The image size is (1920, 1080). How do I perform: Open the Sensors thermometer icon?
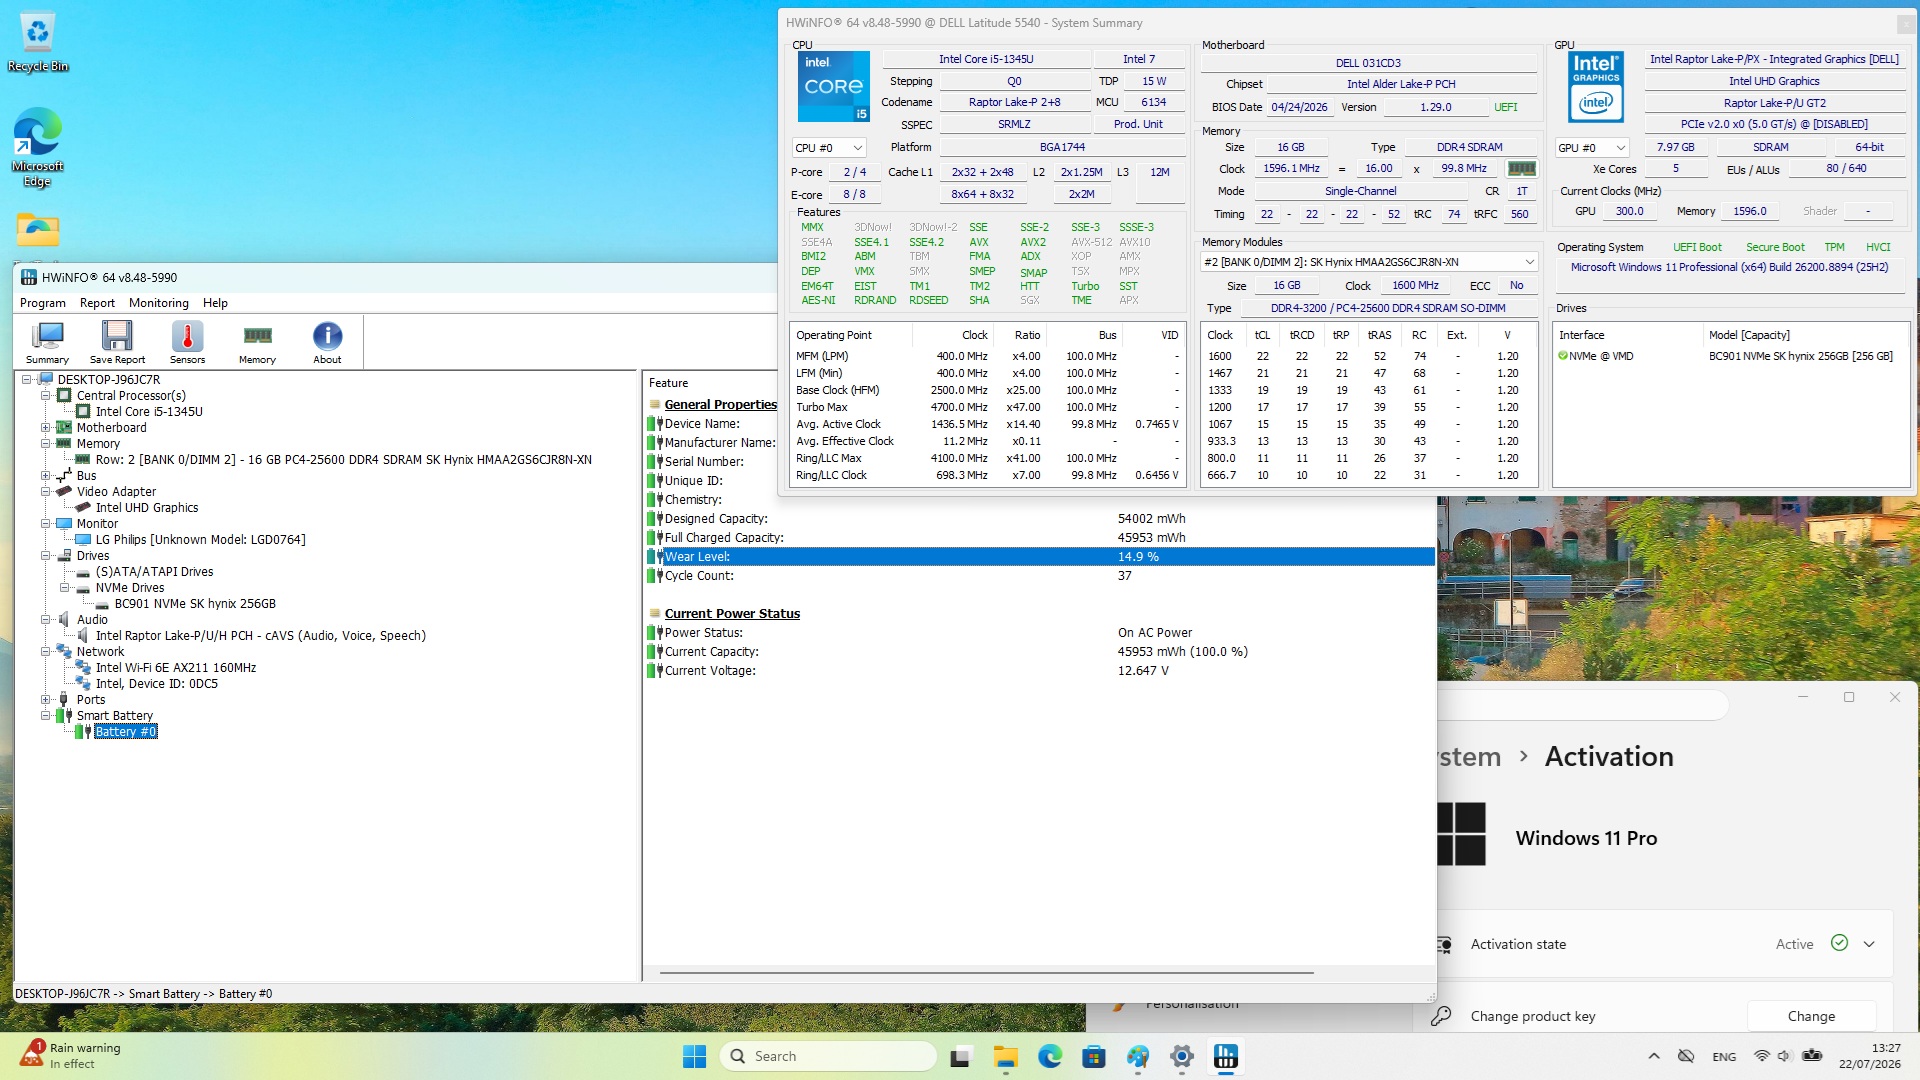tap(187, 342)
